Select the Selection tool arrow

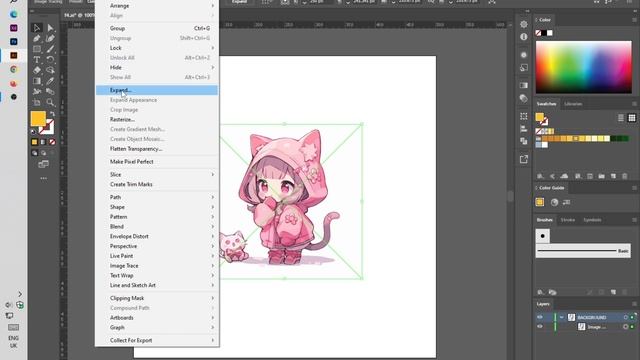coord(37,28)
